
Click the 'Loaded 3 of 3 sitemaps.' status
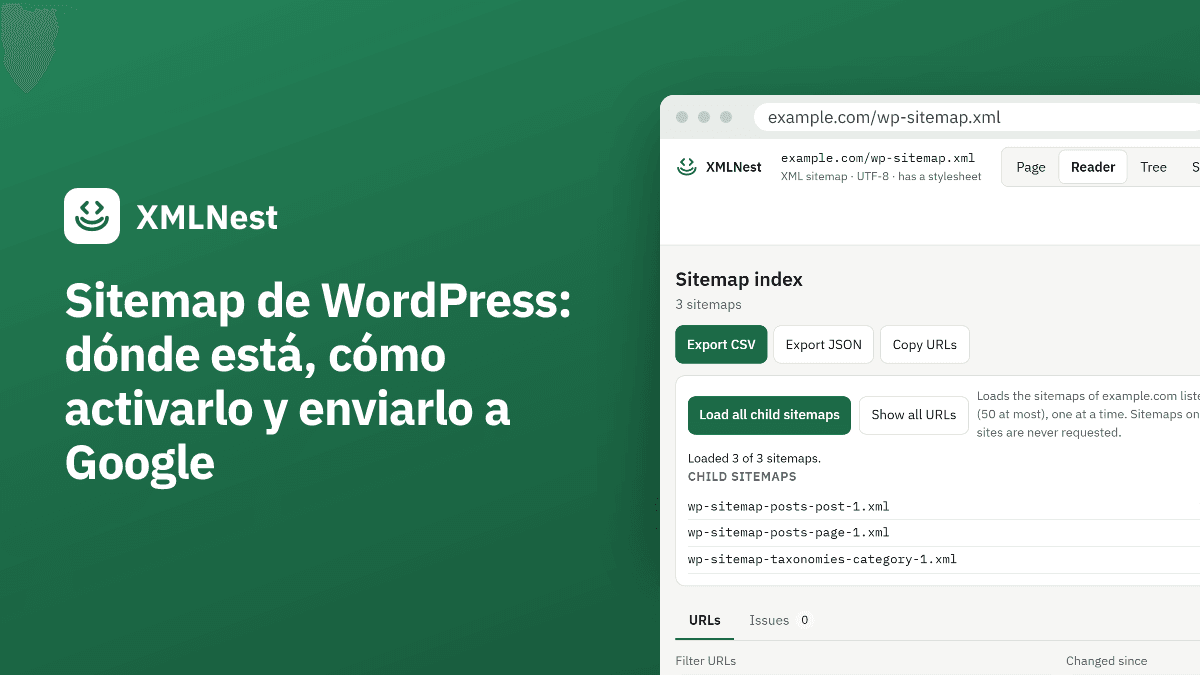tap(754, 458)
